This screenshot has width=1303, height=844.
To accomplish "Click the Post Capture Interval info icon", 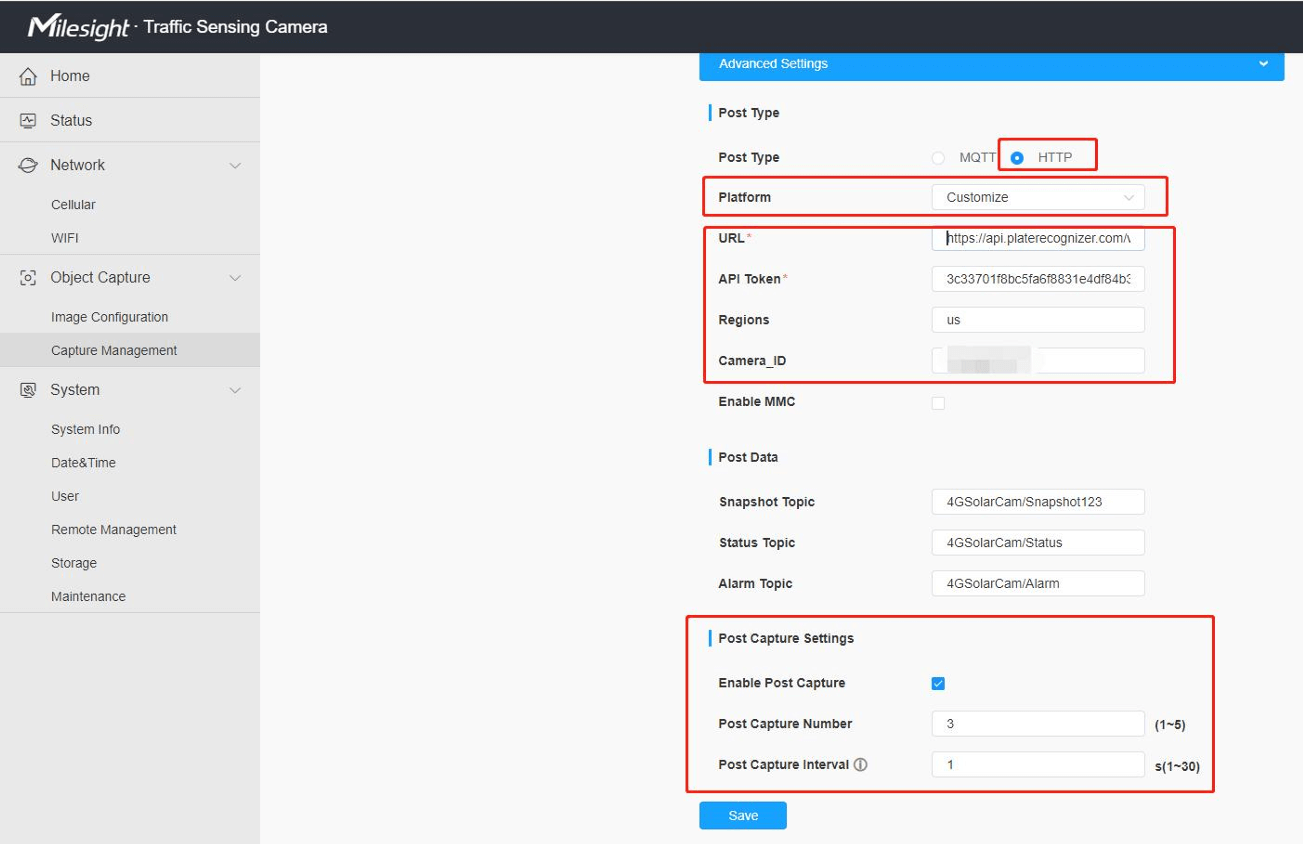I will click(860, 765).
